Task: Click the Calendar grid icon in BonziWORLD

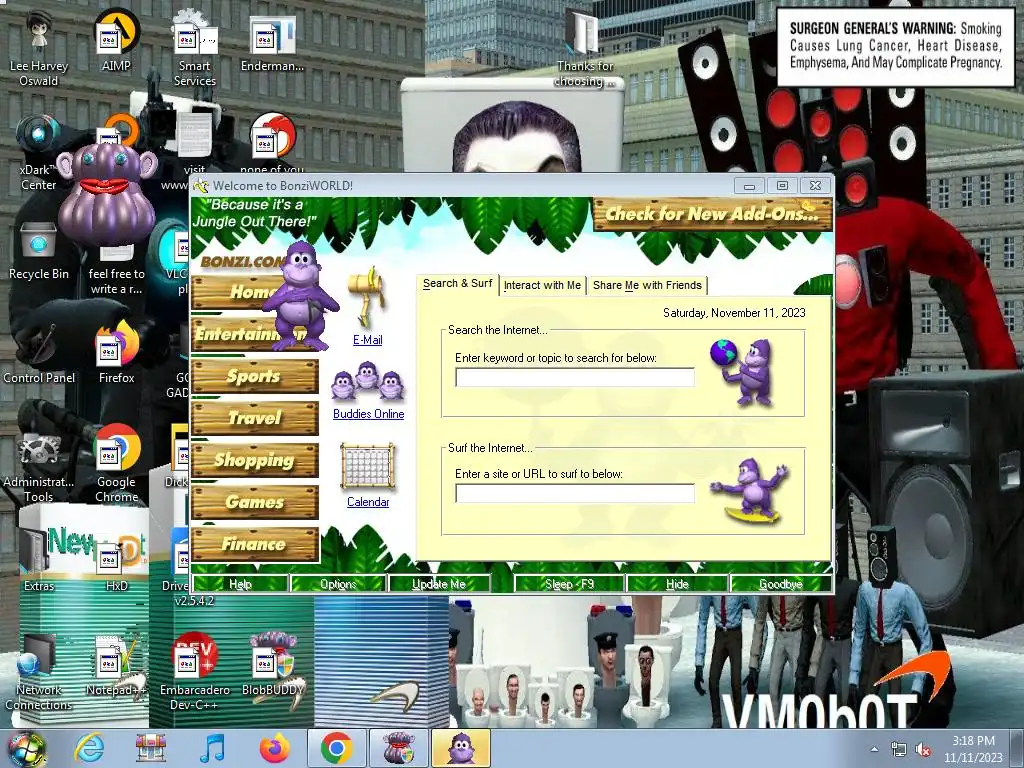Action: [368, 466]
